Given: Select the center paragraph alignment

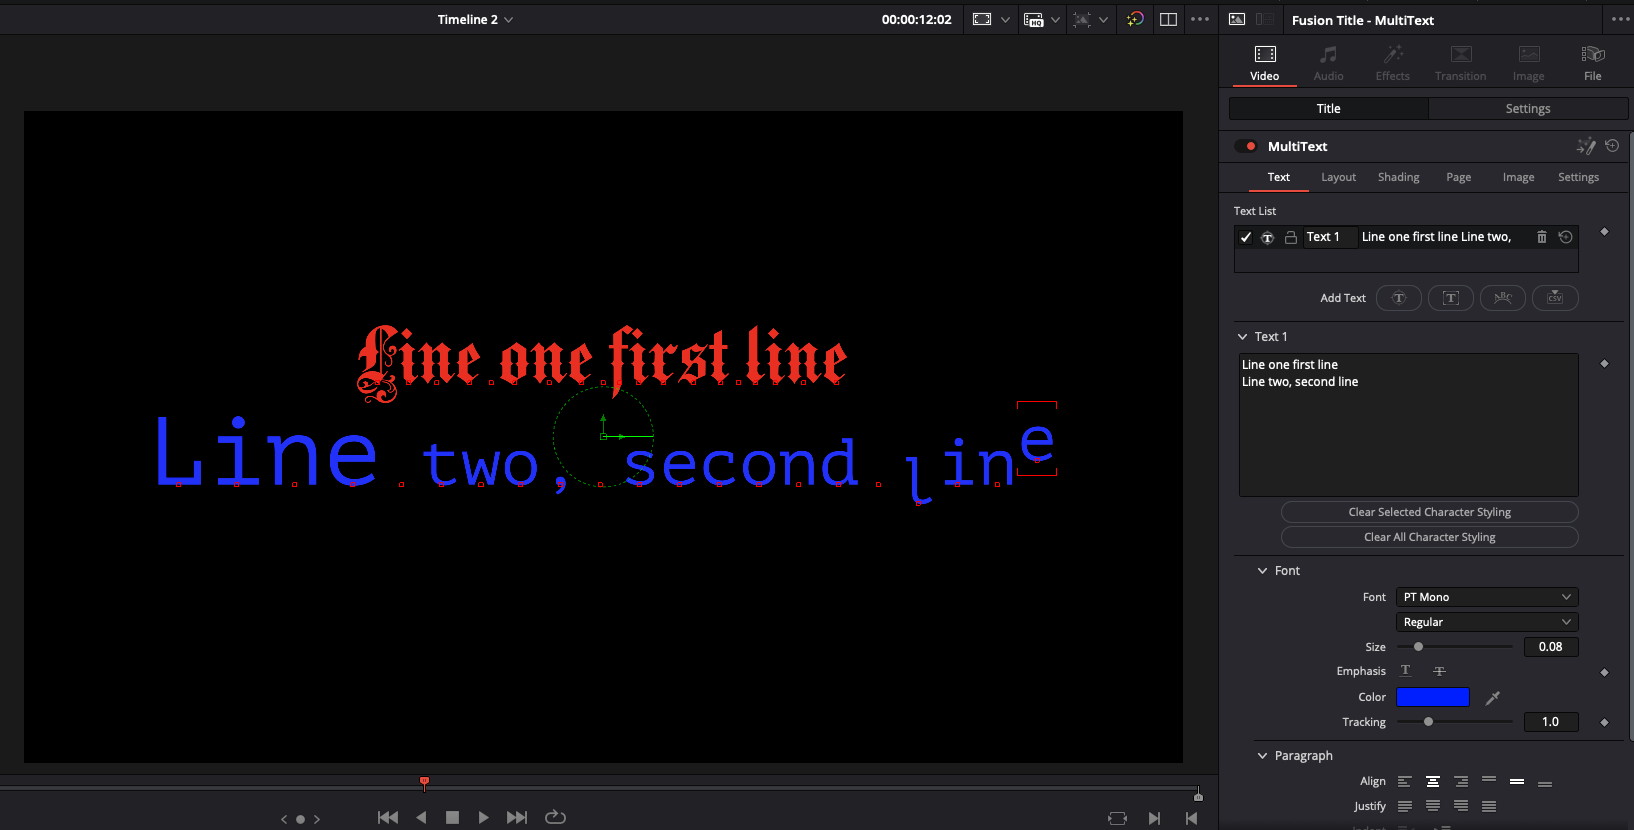Looking at the screenshot, I should tap(1433, 781).
